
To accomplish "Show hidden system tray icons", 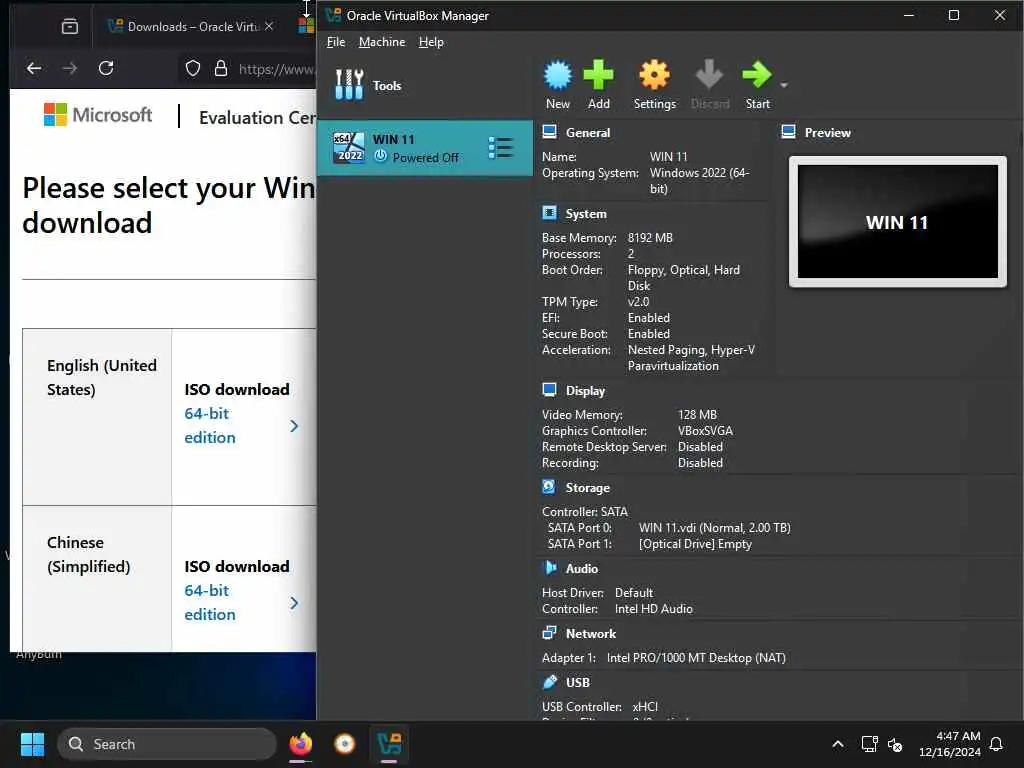I will click(838, 744).
